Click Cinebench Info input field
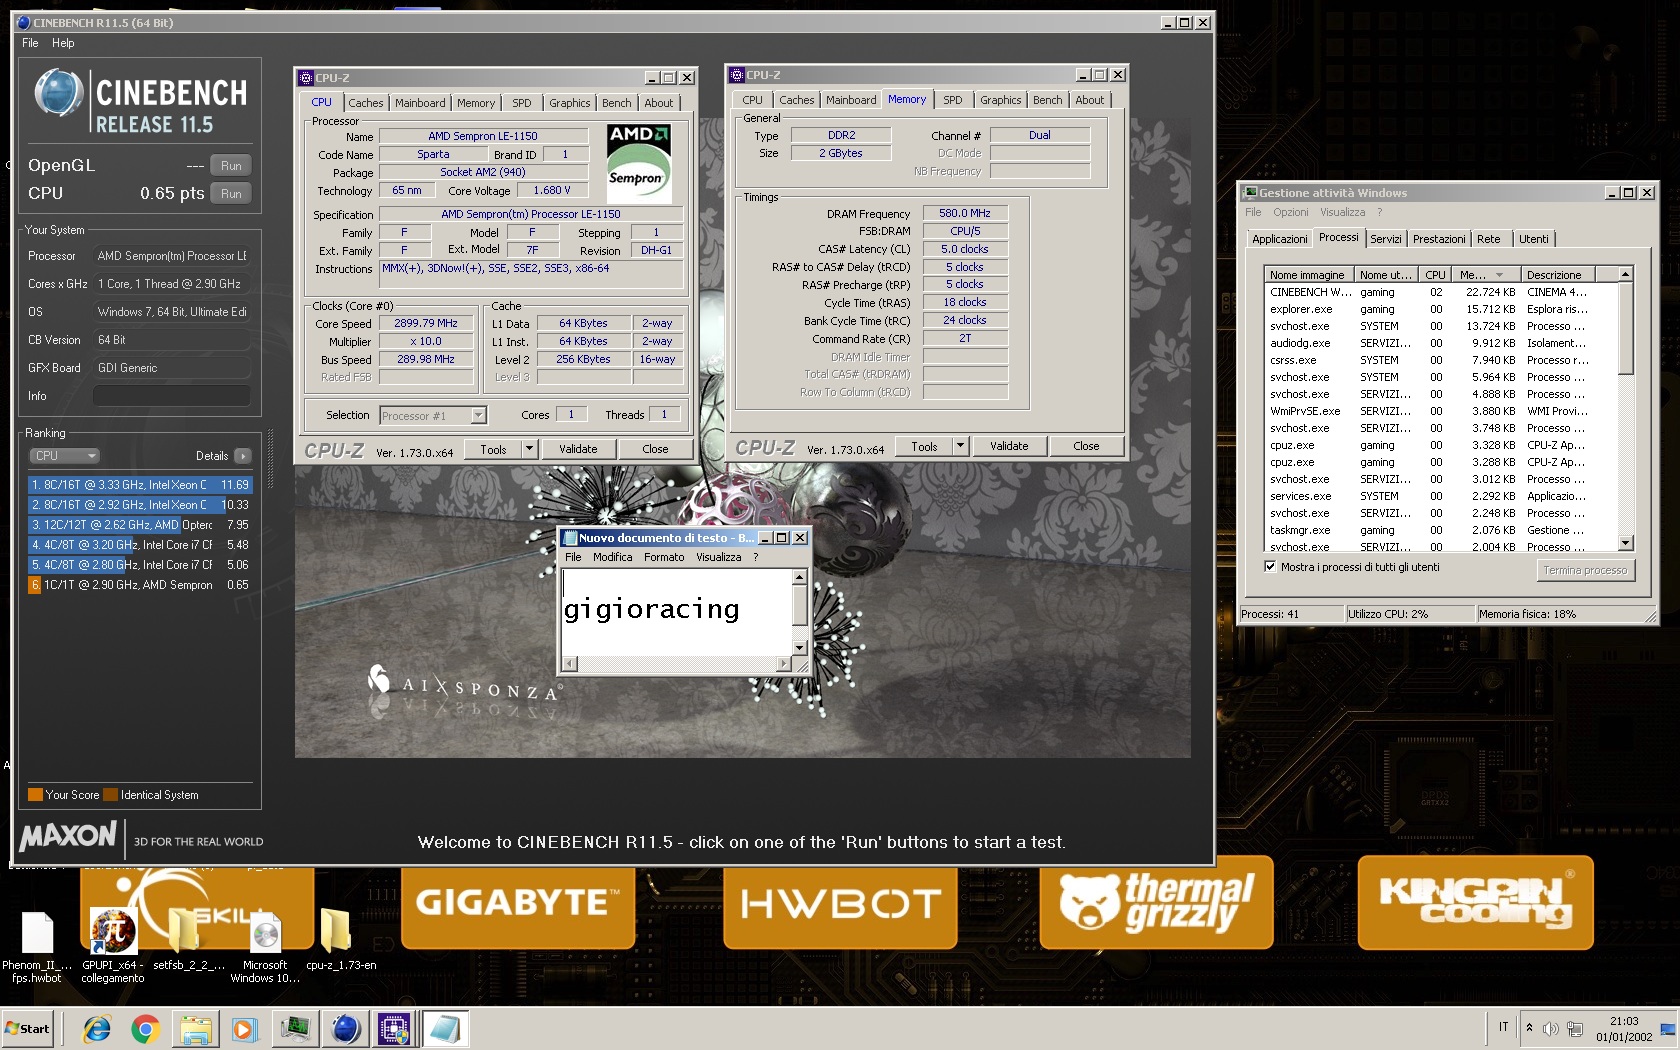1680x1050 pixels. coord(171,396)
